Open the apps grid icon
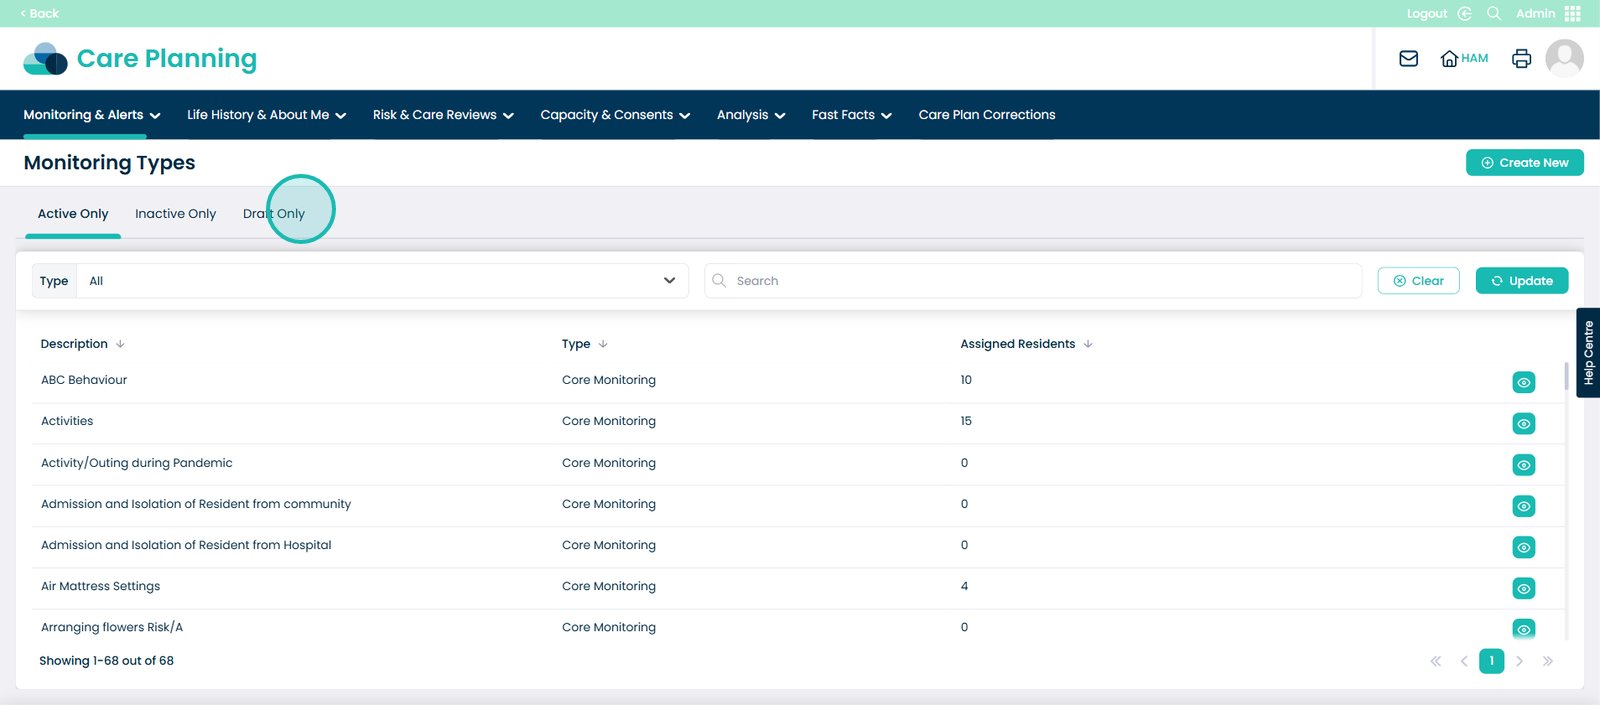This screenshot has width=1600, height=705. pos(1573,13)
